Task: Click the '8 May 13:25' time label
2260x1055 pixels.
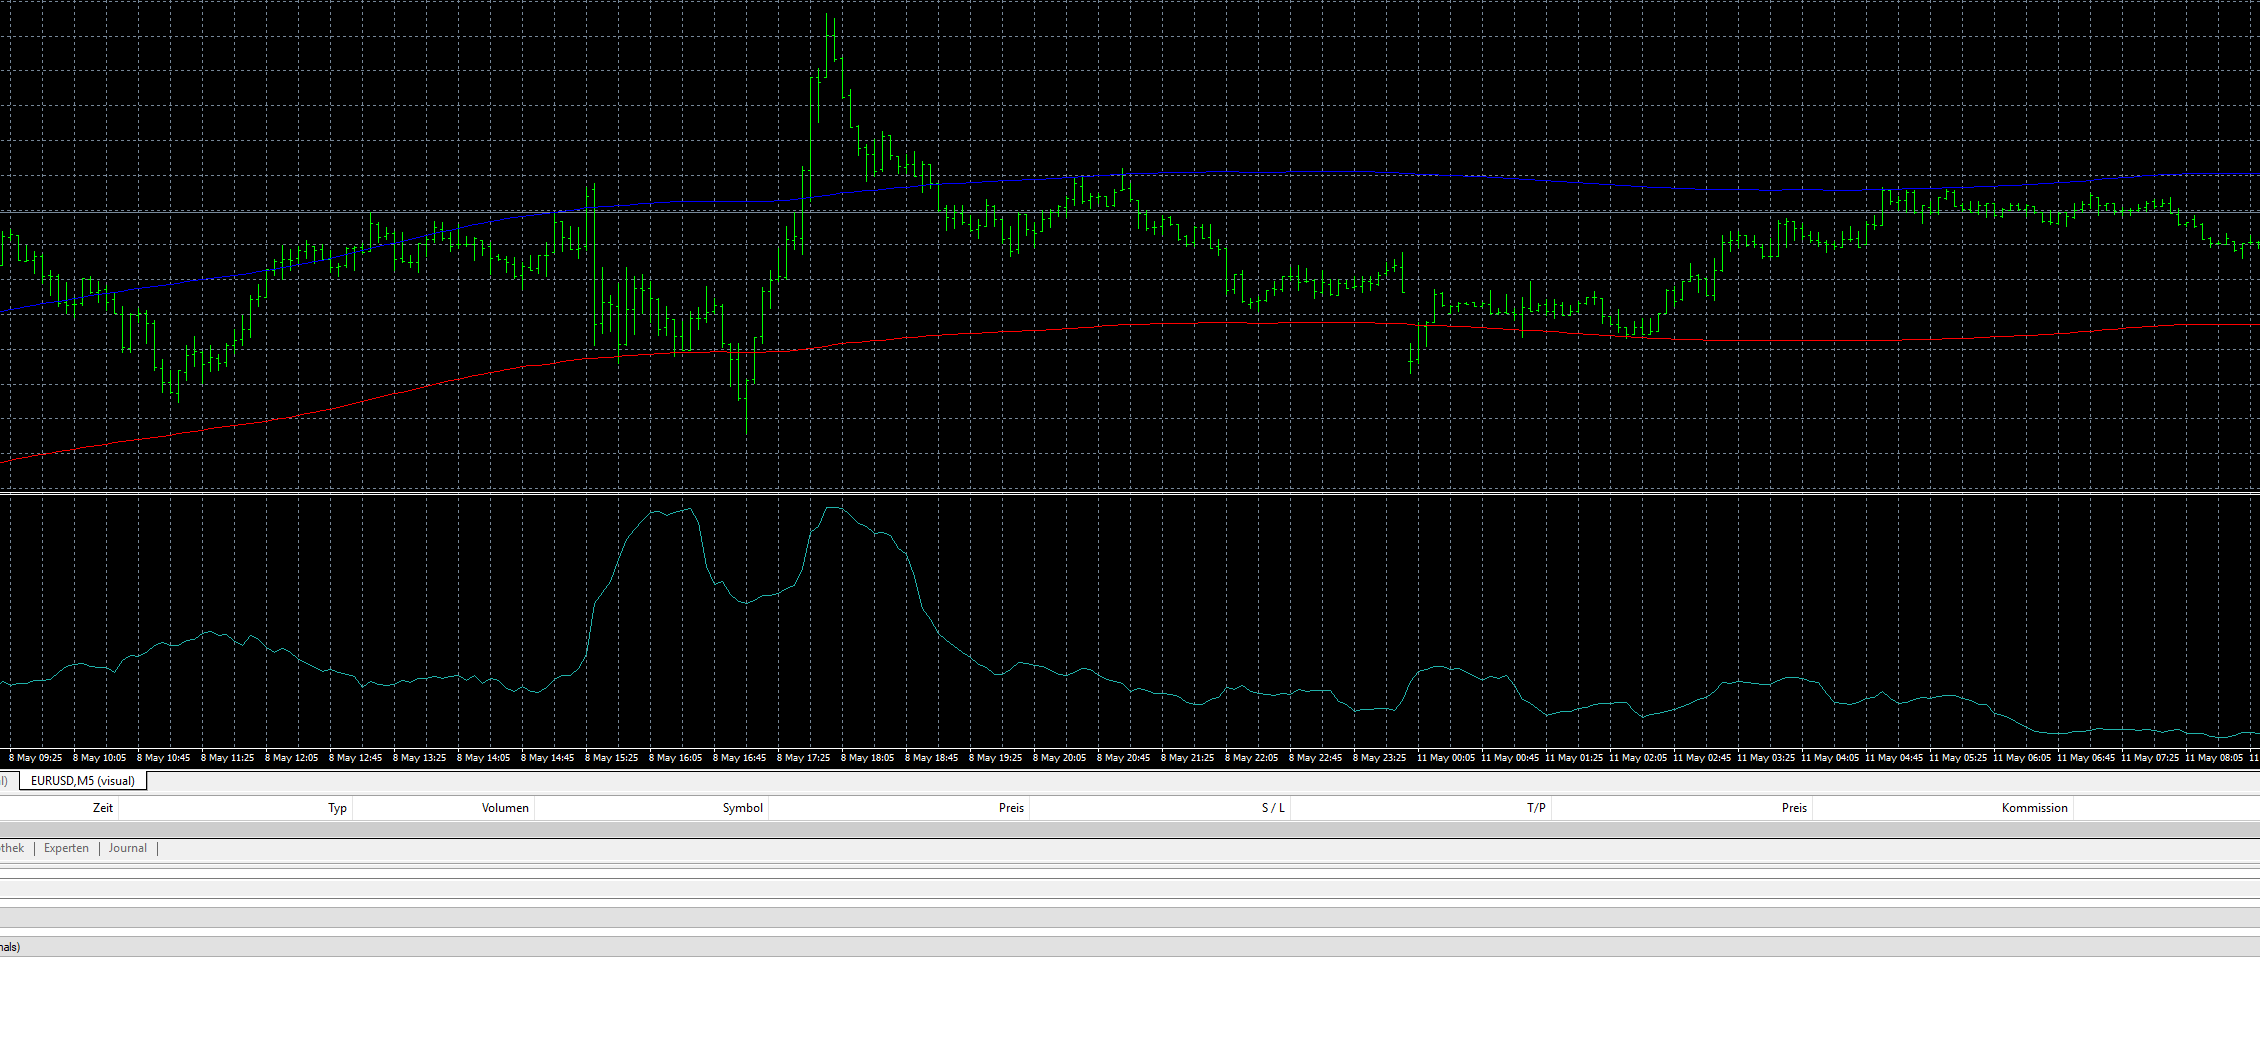Action: tap(420, 758)
